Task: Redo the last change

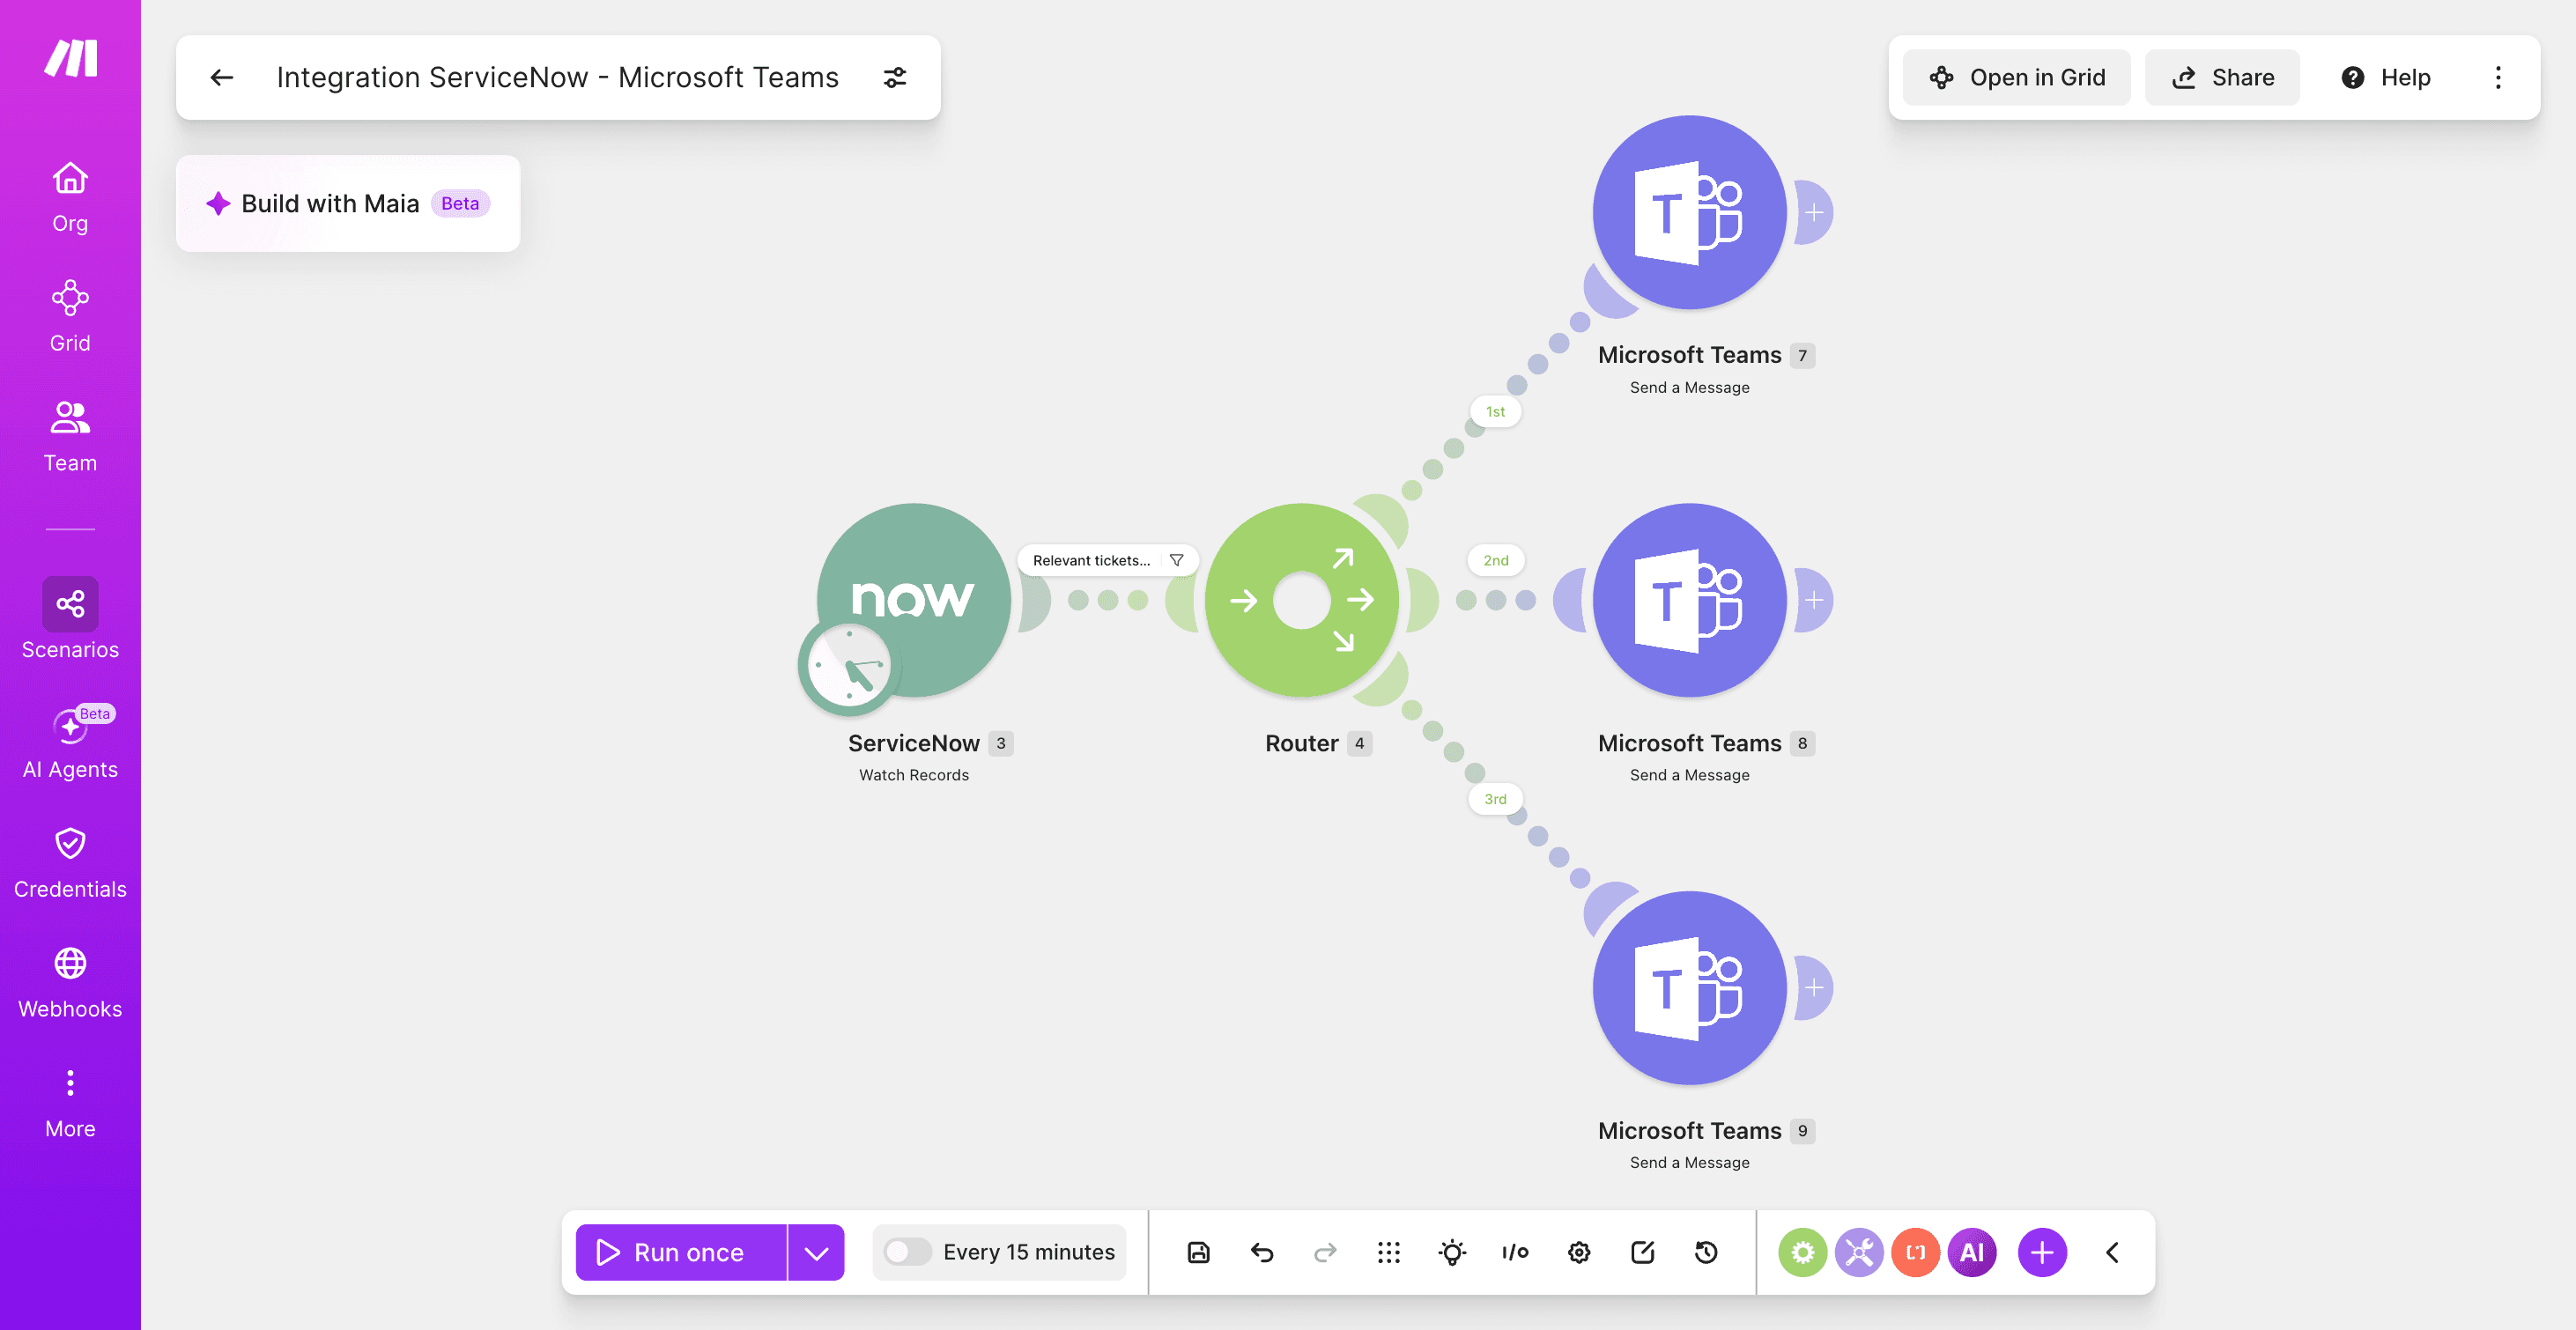Action: (1325, 1252)
